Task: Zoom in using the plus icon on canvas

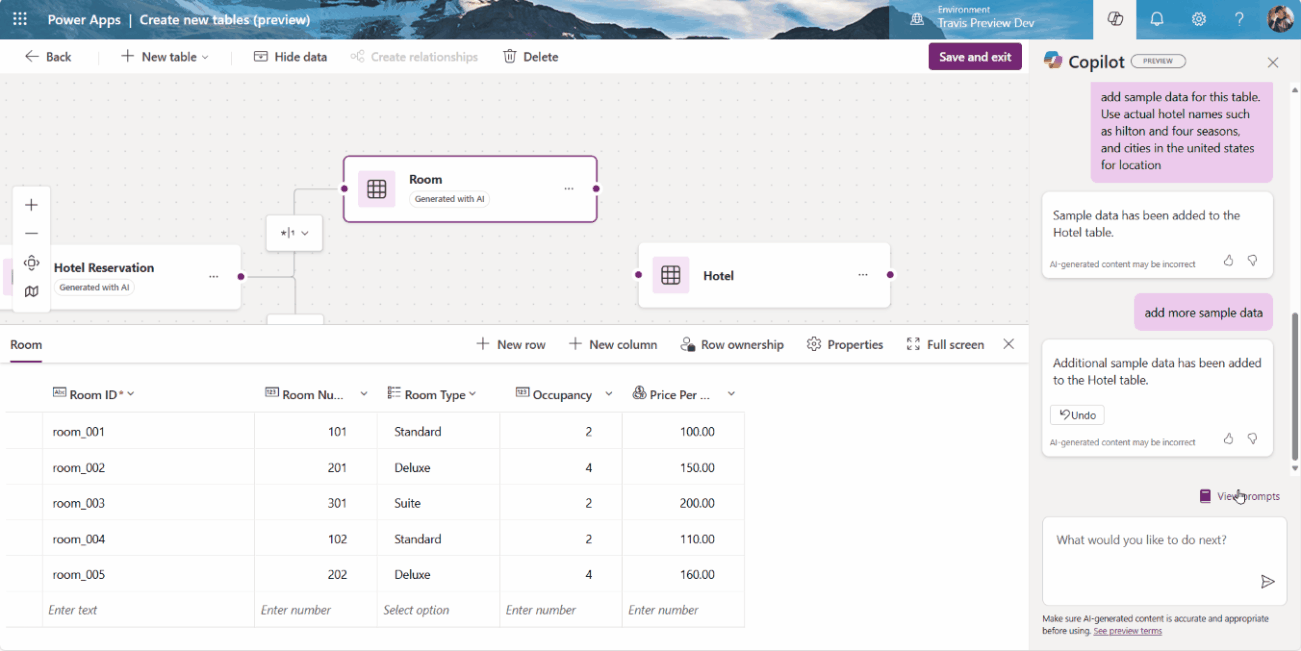Action: pos(31,204)
